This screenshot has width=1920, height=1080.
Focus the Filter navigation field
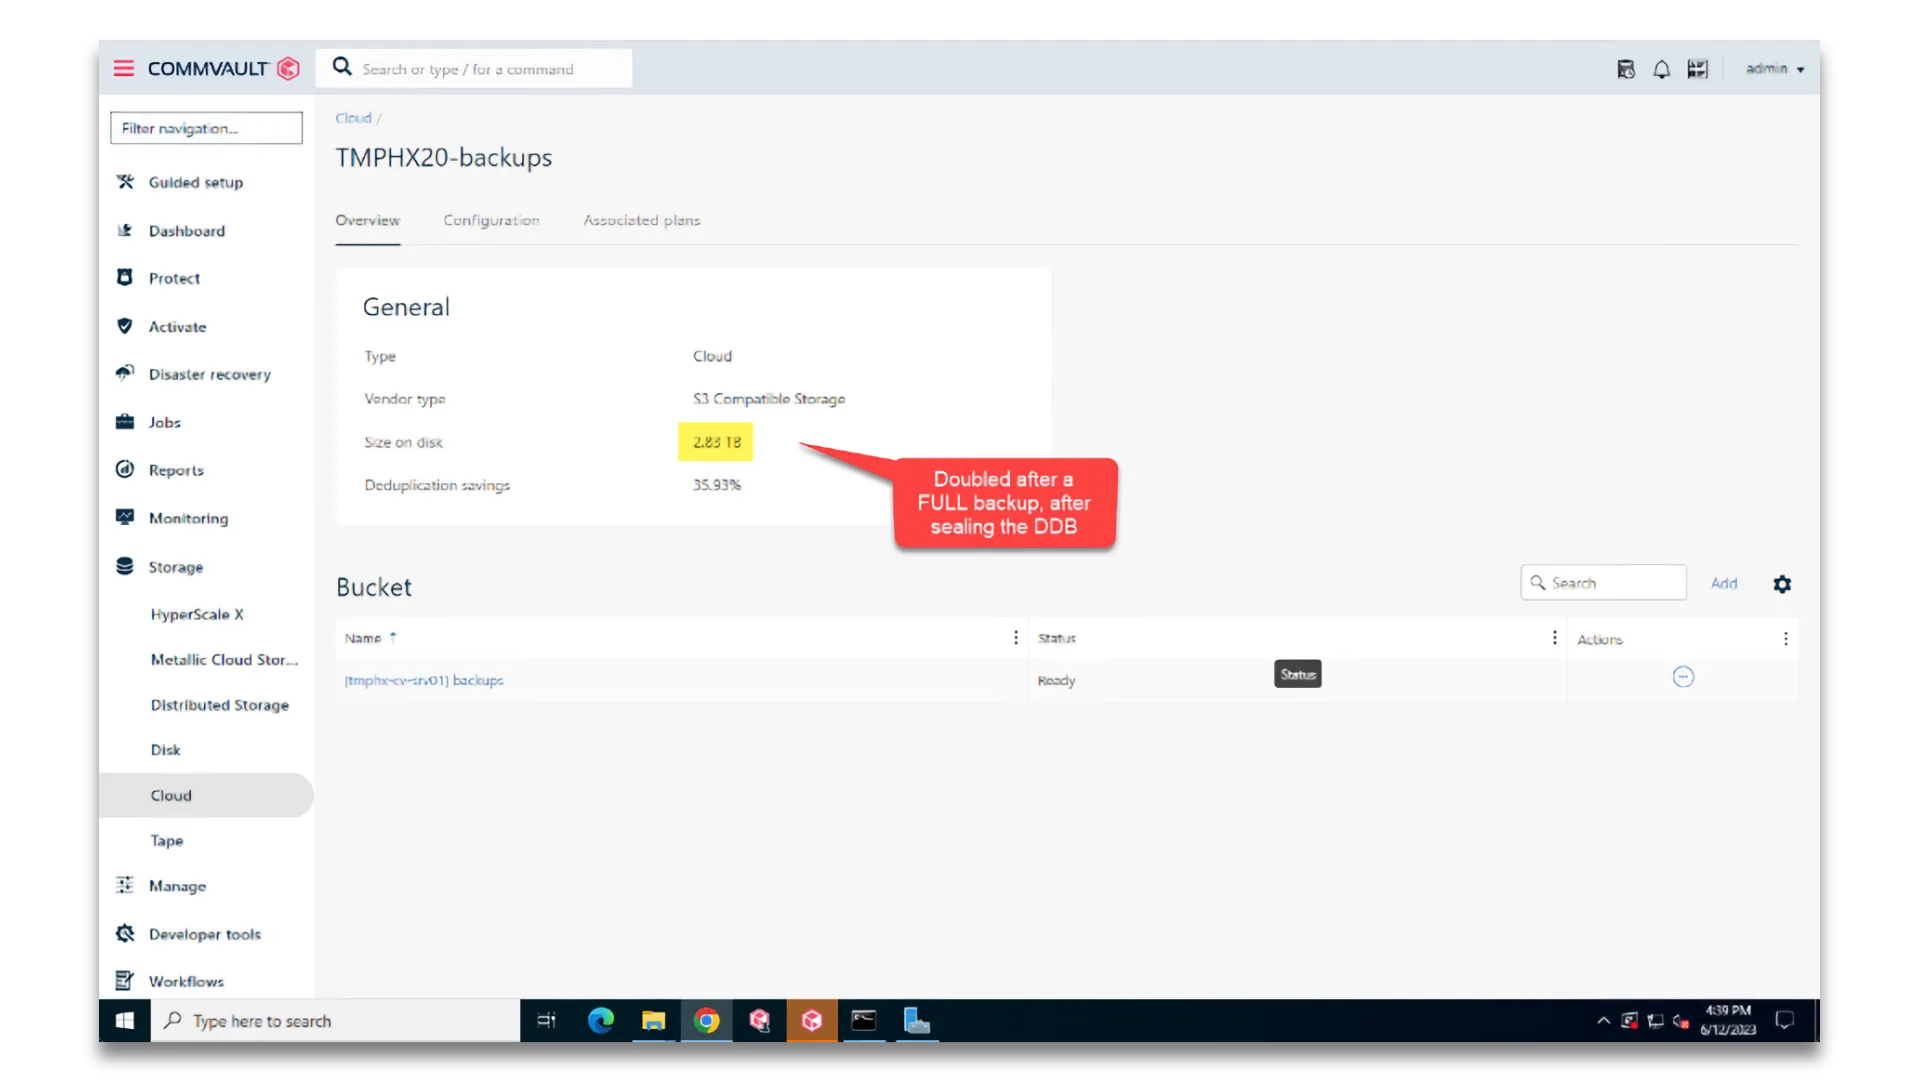[x=206, y=128]
